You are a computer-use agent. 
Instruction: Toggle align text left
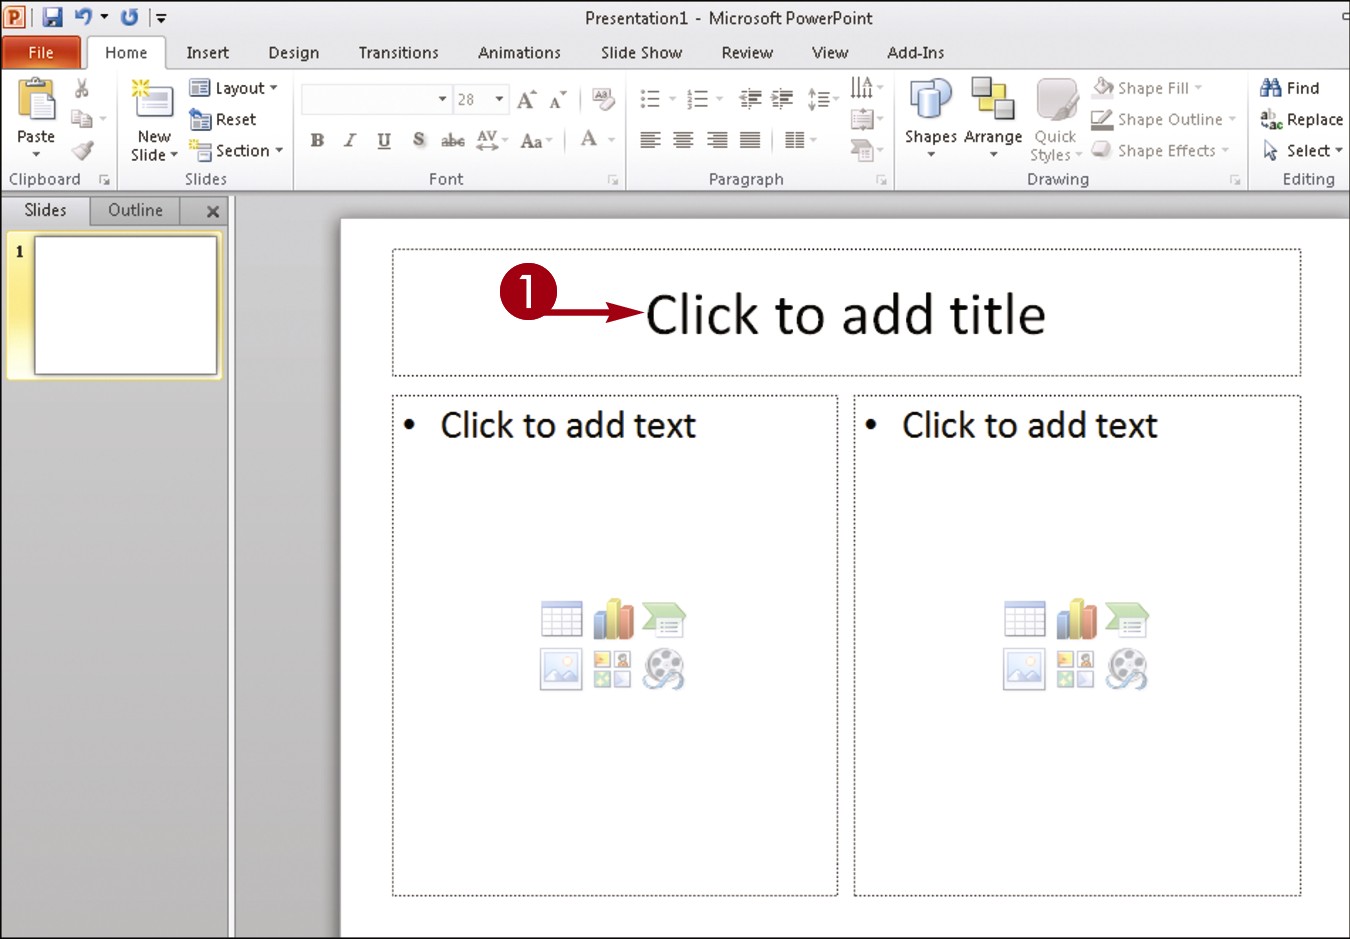pyautogui.click(x=650, y=140)
